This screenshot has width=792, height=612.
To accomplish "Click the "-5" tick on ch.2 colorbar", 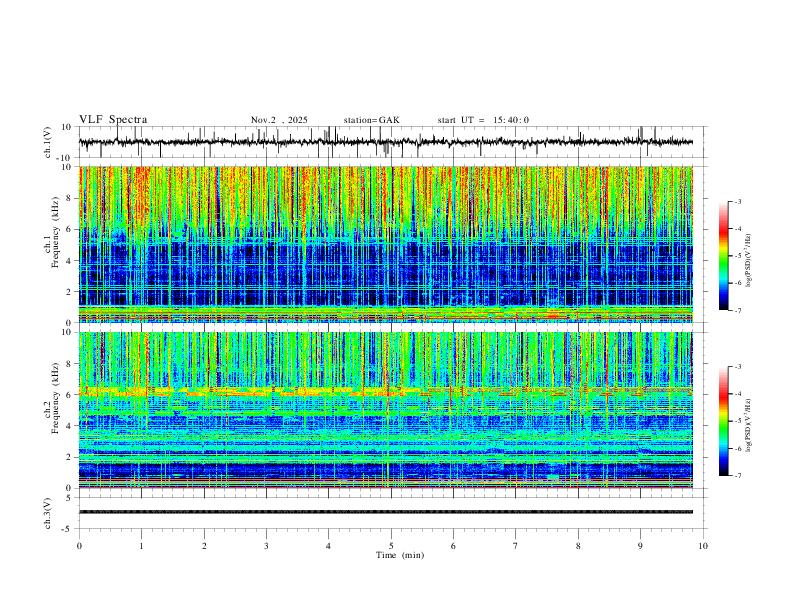I will (x=738, y=421).
